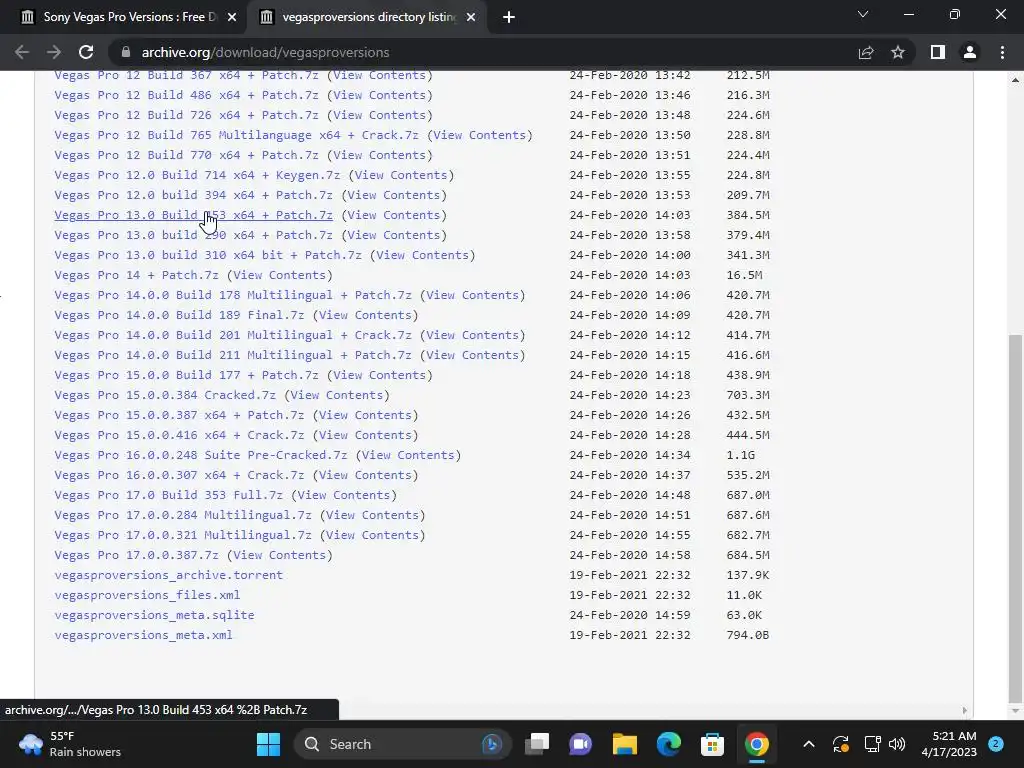Click the horizontal scroll right arrow
Viewport: 1024px width, 768px height.
coord(965,711)
